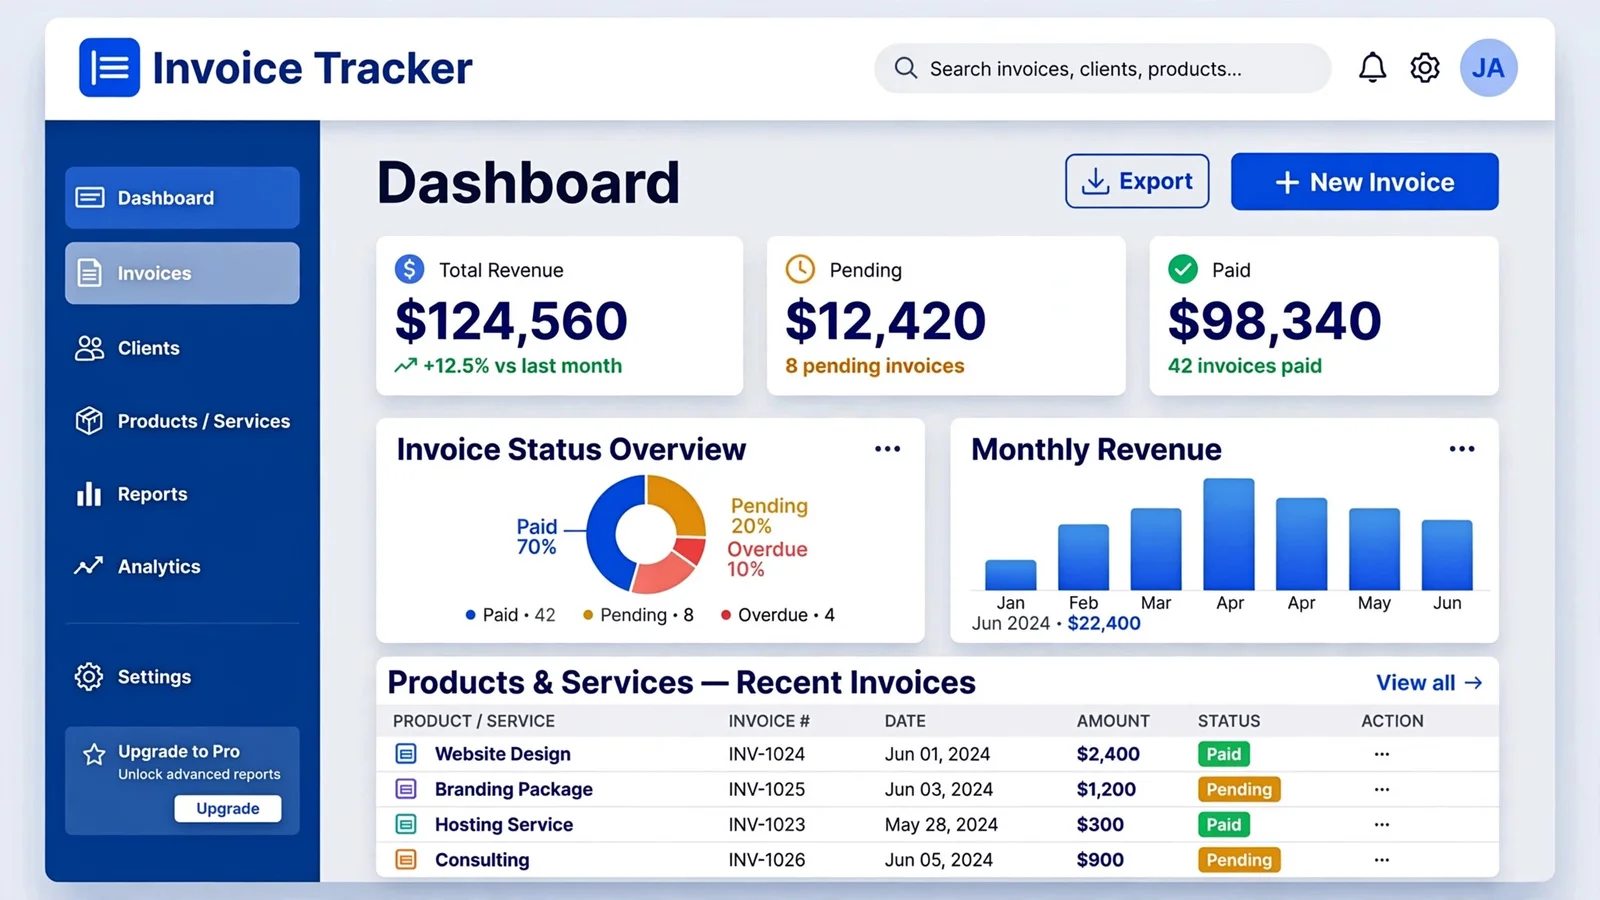
Task: Click the Upgrade button
Action: click(228, 808)
